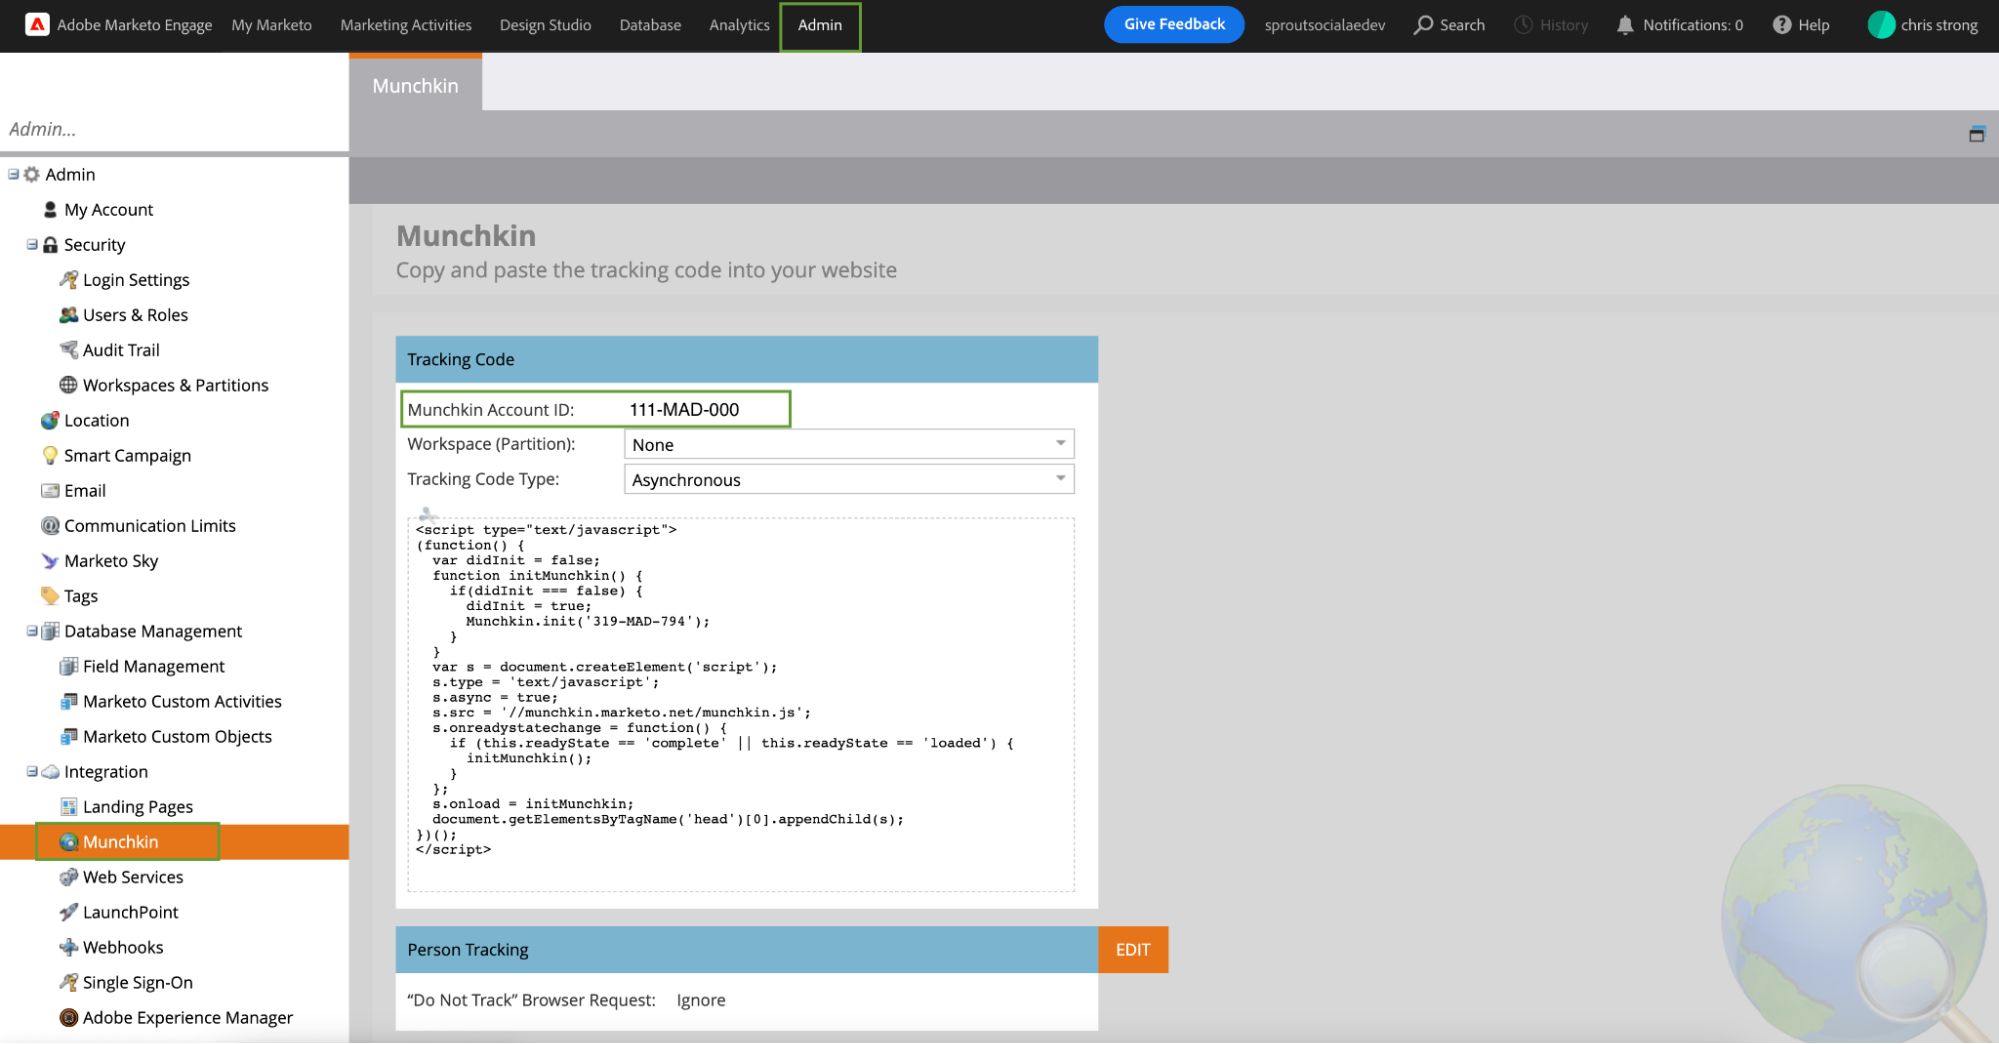This screenshot has height=1044, width=1999.
Task: Select Smart Campaign tree item
Action: [127, 455]
